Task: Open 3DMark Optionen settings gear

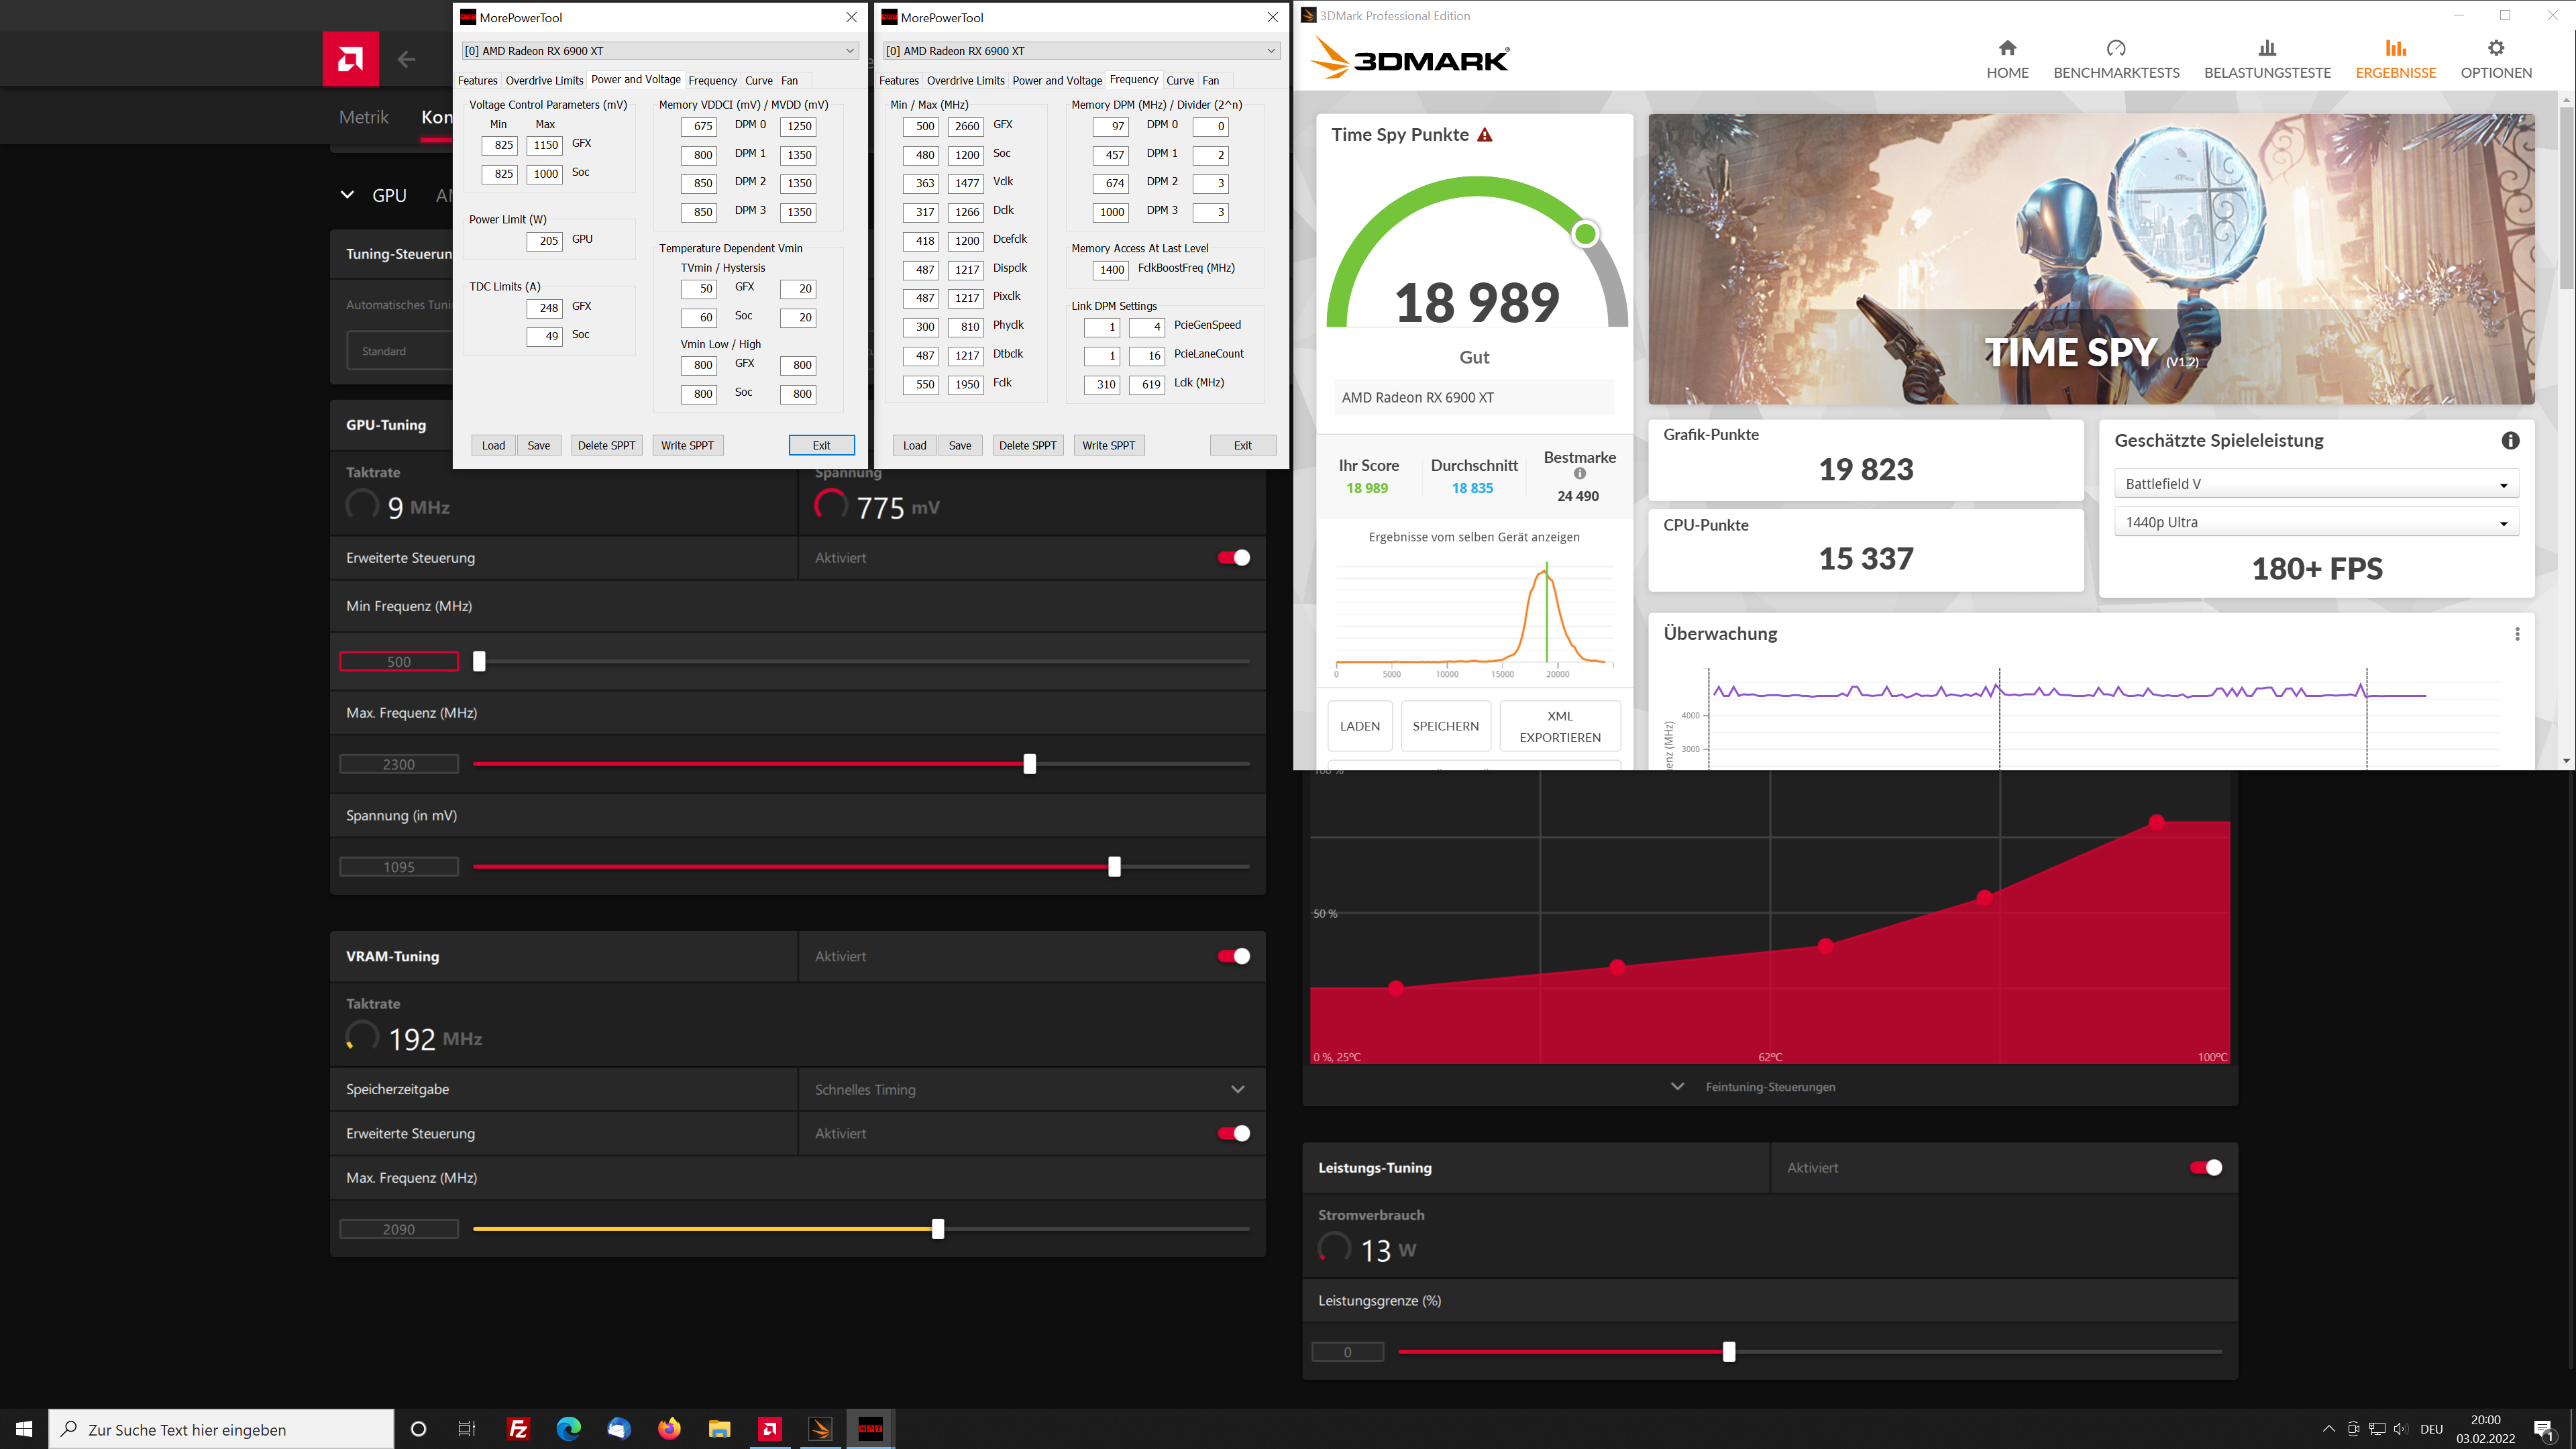Action: (x=2496, y=57)
